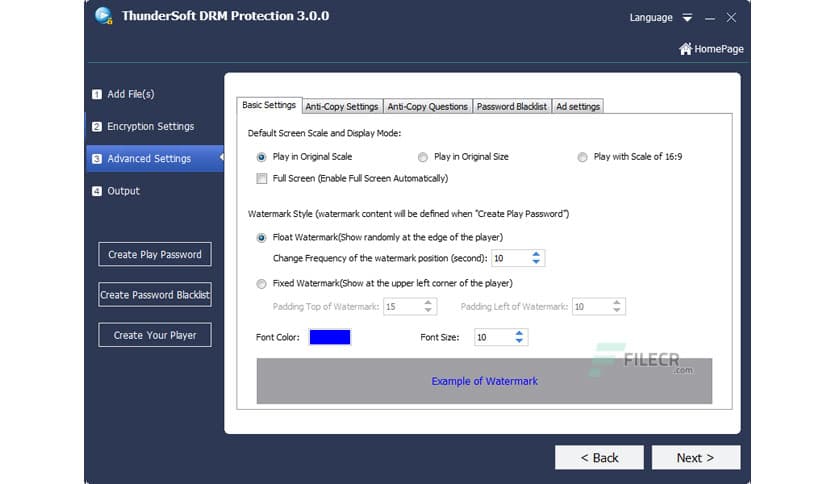The width and height of the screenshot is (836, 484).
Task: Increase the Font Size with up arrow
Action: 519,334
